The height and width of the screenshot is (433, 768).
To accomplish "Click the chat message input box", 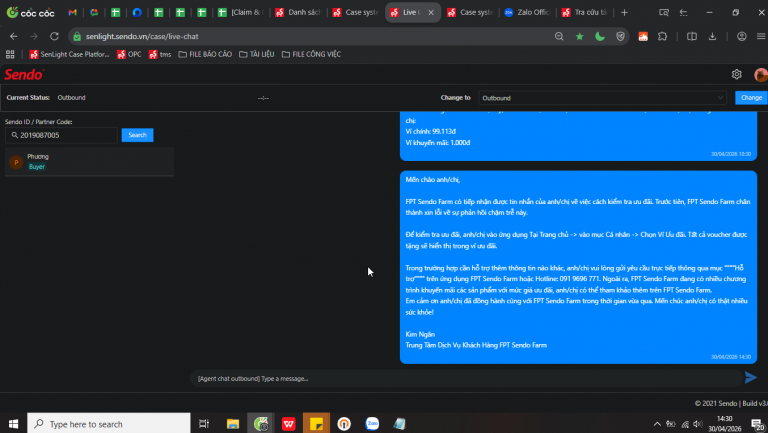I will point(465,379).
